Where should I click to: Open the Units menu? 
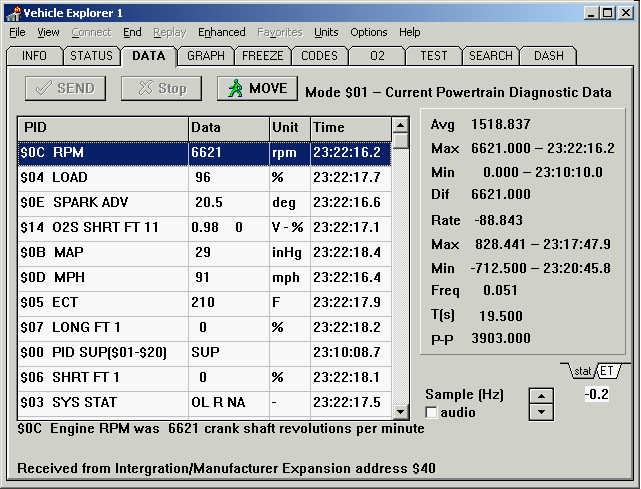coord(326,32)
